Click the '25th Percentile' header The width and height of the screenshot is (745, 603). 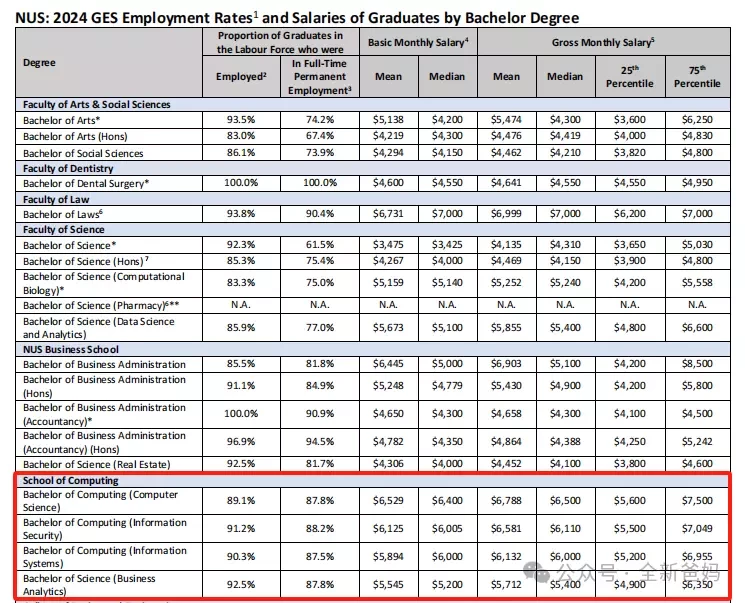[x=630, y=77]
